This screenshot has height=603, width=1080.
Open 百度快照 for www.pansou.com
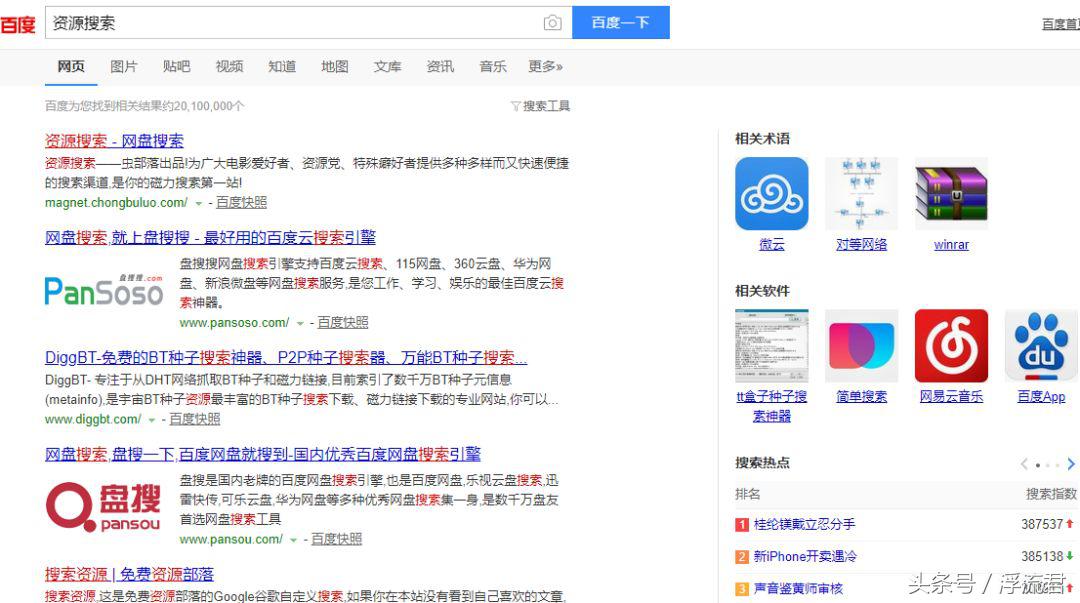click(336, 539)
